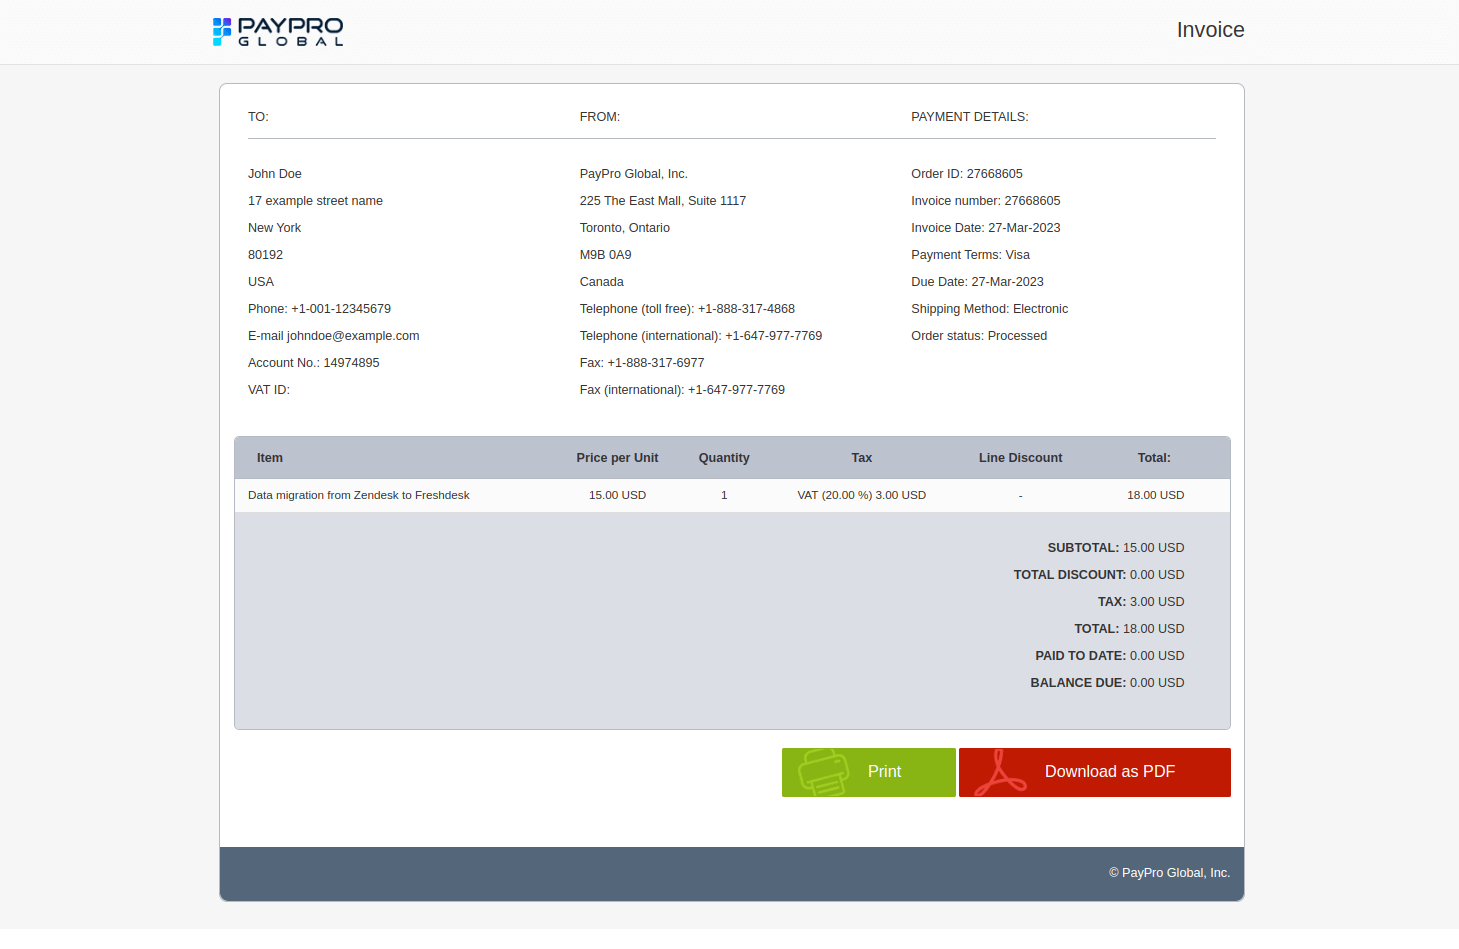This screenshot has width=1459, height=949.
Task: Select quantity cell 1
Action: [x=724, y=495]
